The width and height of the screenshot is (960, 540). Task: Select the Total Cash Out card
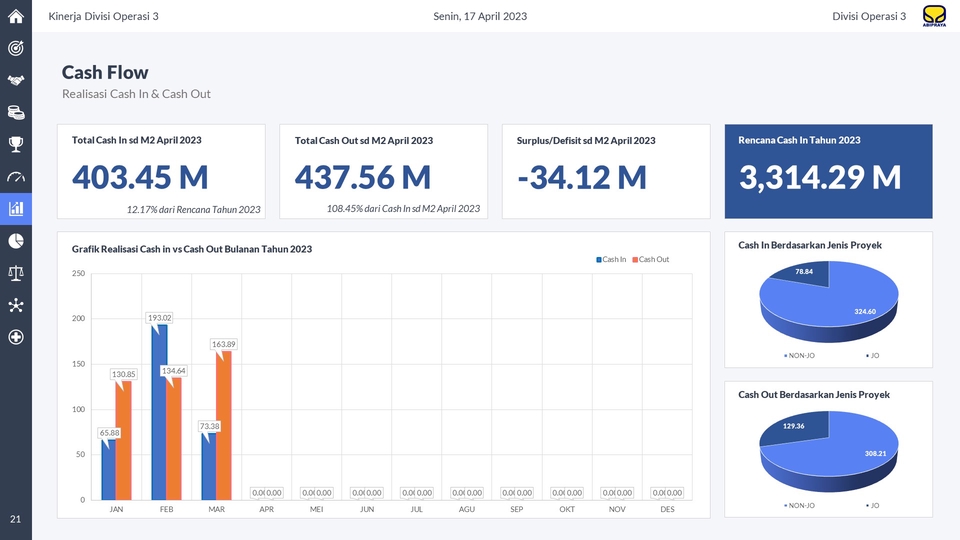tap(383, 171)
